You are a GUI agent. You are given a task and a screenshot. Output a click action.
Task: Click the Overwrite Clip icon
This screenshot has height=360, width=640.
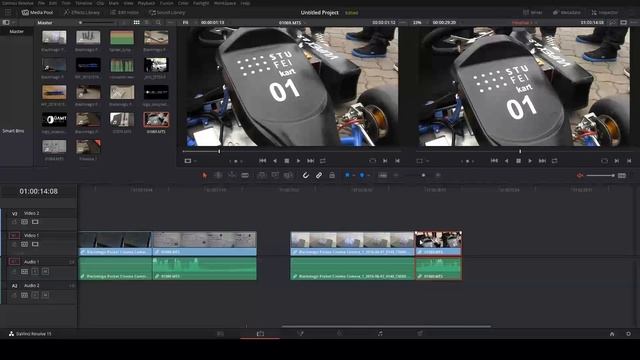click(x=275, y=176)
